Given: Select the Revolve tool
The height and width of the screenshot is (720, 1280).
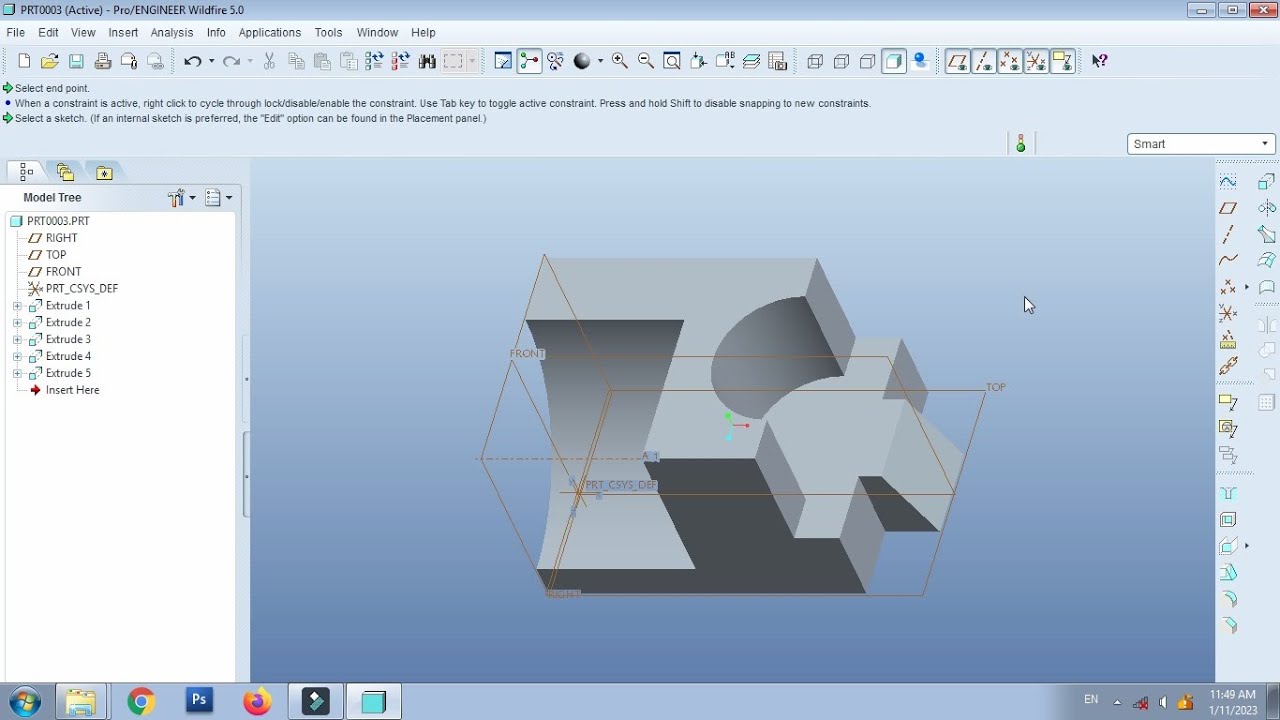Looking at the screenshot, I should click(x=1267, y=208).
